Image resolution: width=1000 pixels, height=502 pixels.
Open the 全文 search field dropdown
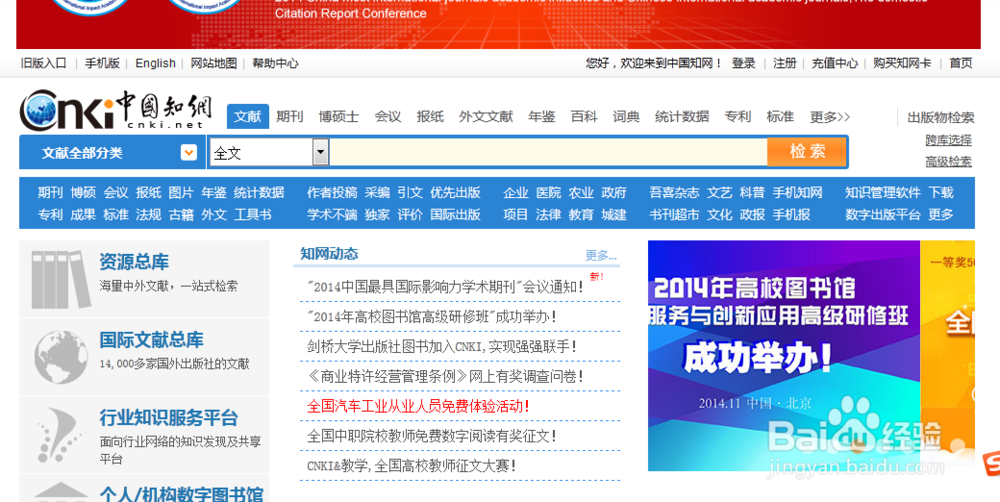click(x=321, y=152)
